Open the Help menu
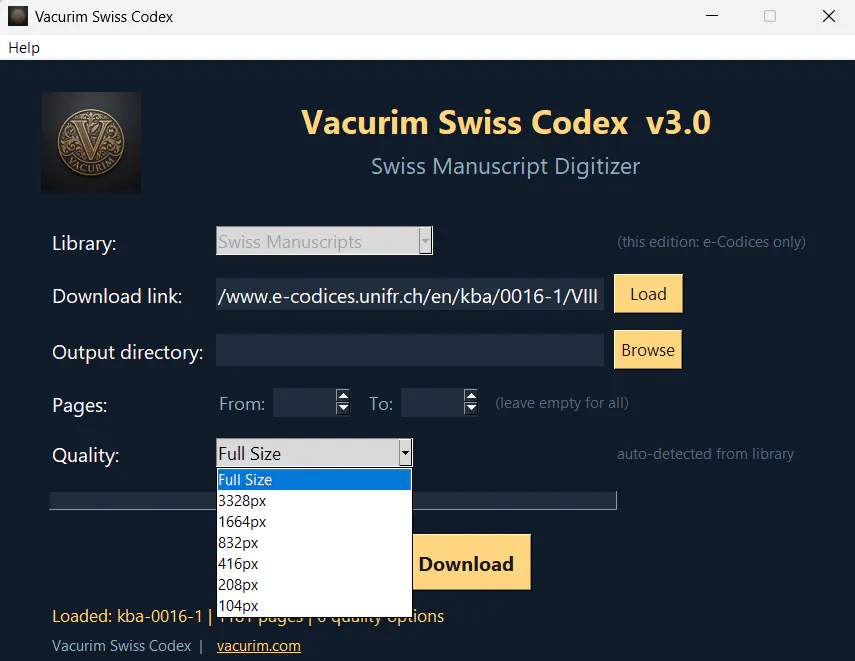This screenshot has height=661, width=855. (x=24, y=48)
